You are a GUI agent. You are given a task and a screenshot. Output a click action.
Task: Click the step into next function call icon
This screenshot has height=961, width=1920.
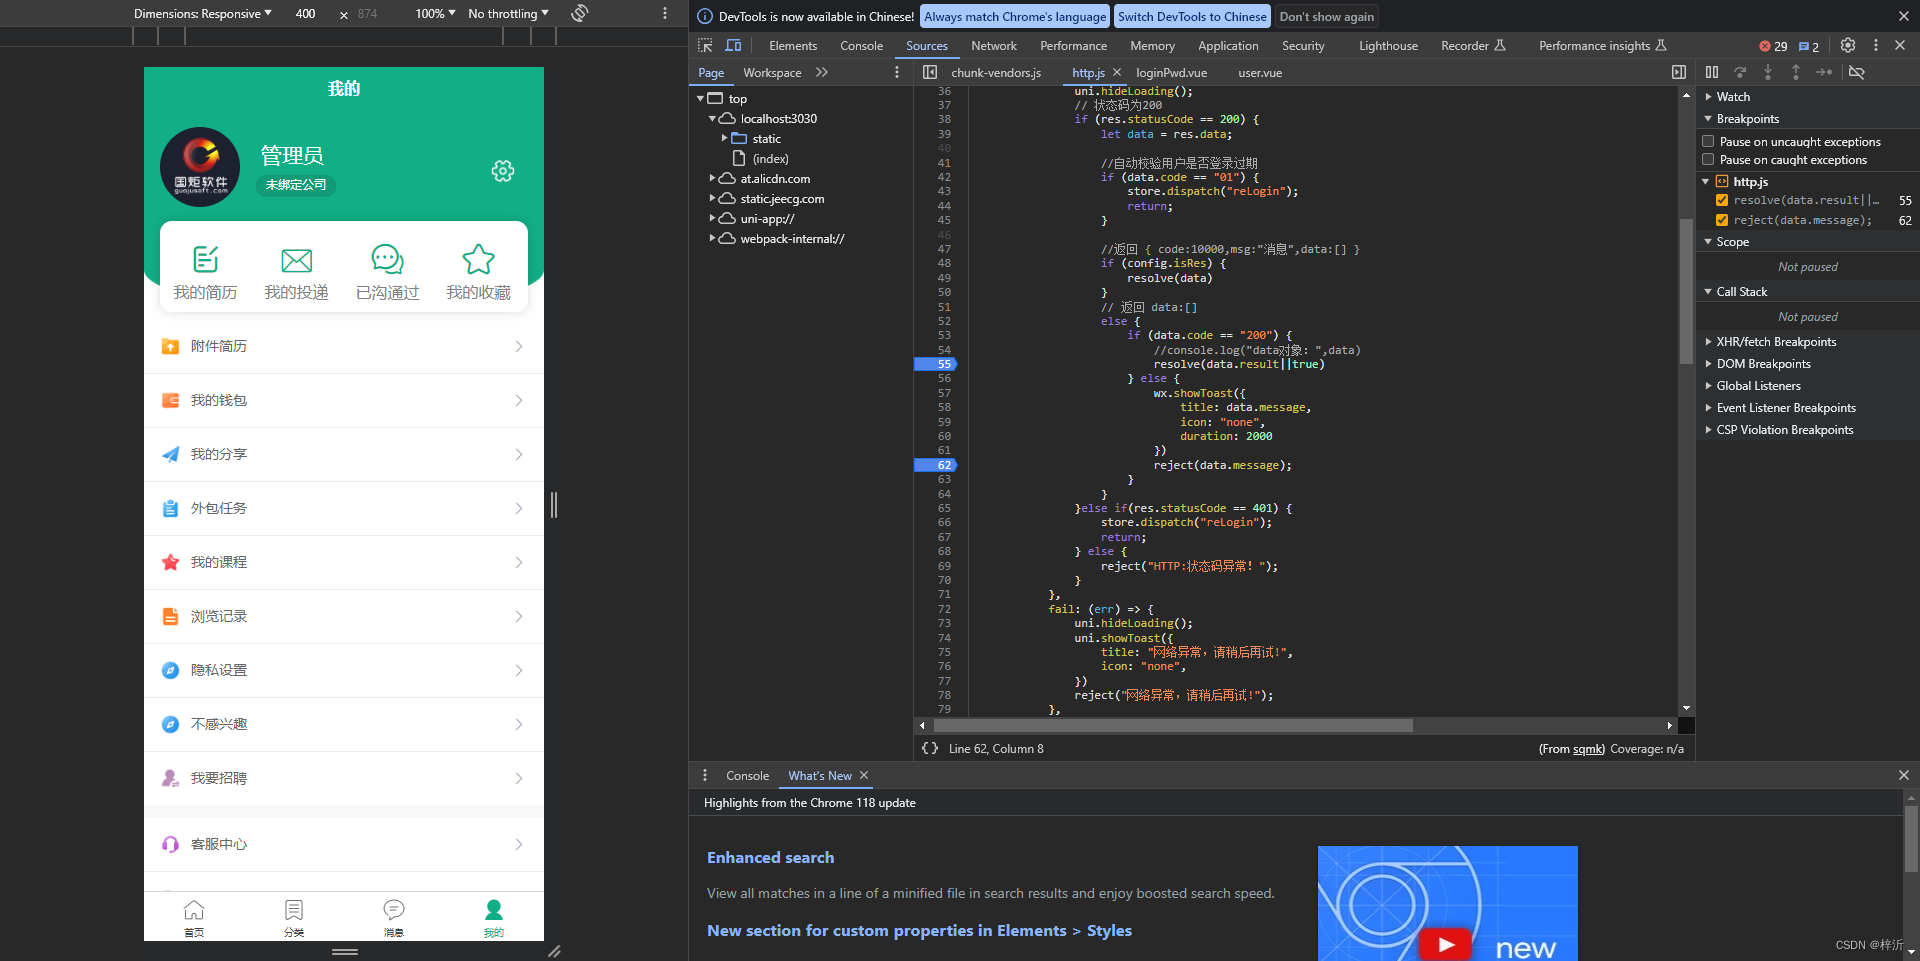coord(1768,72)
